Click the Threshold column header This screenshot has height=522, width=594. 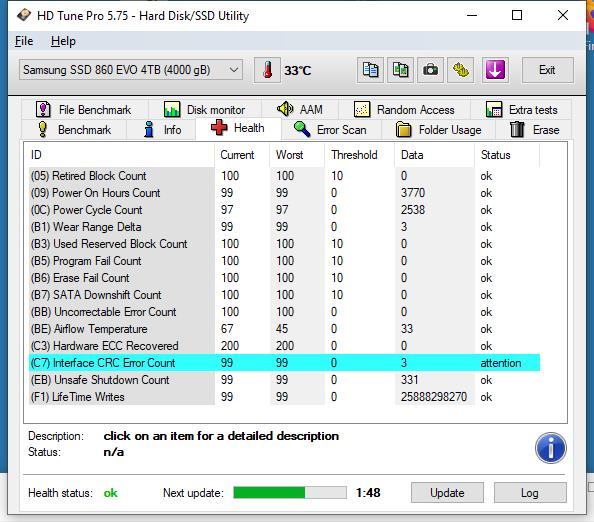pos(360,155)
